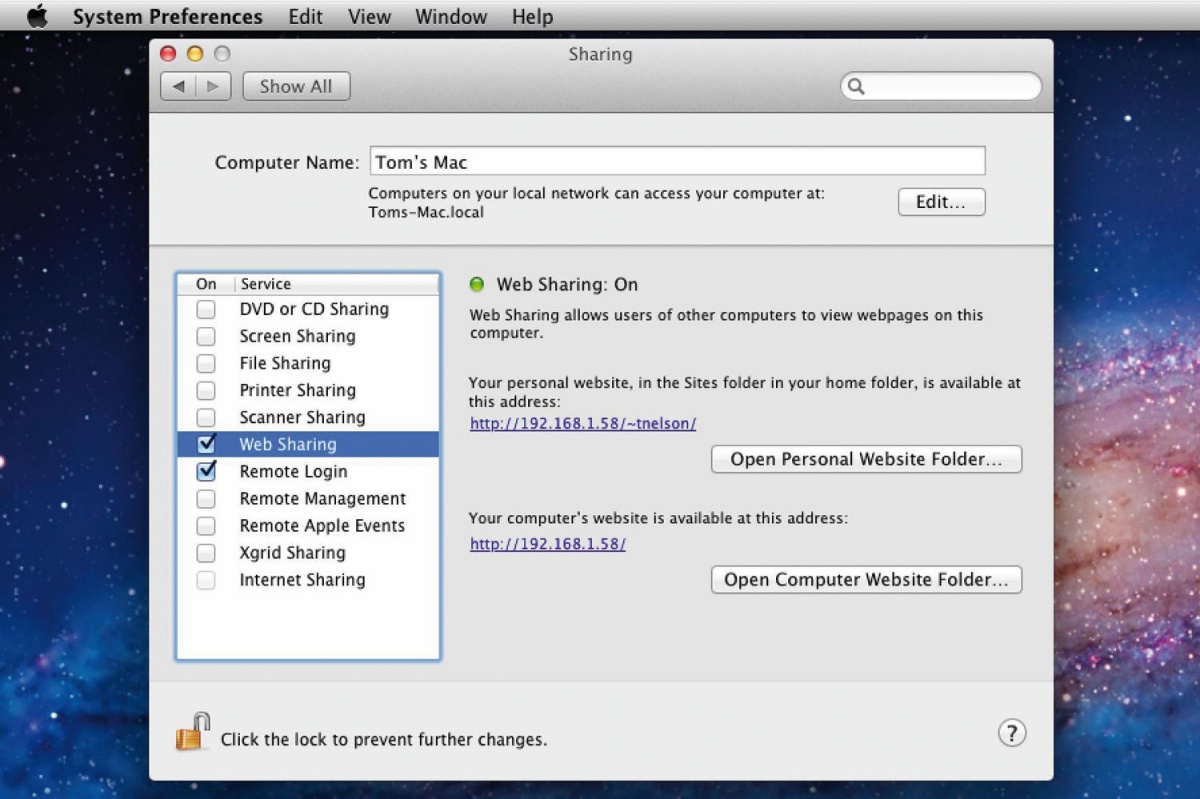Open the Help menu
Image resolution: width=1200 pixels, height=799 pixels.
[x=532, y=17]
